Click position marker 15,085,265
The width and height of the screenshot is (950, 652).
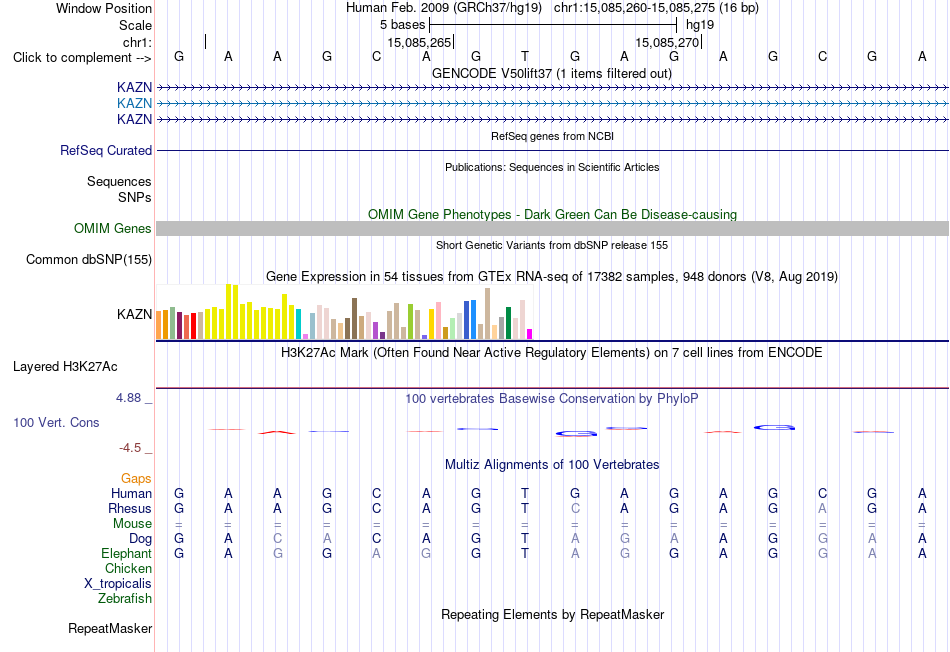(x=419, y=42)
